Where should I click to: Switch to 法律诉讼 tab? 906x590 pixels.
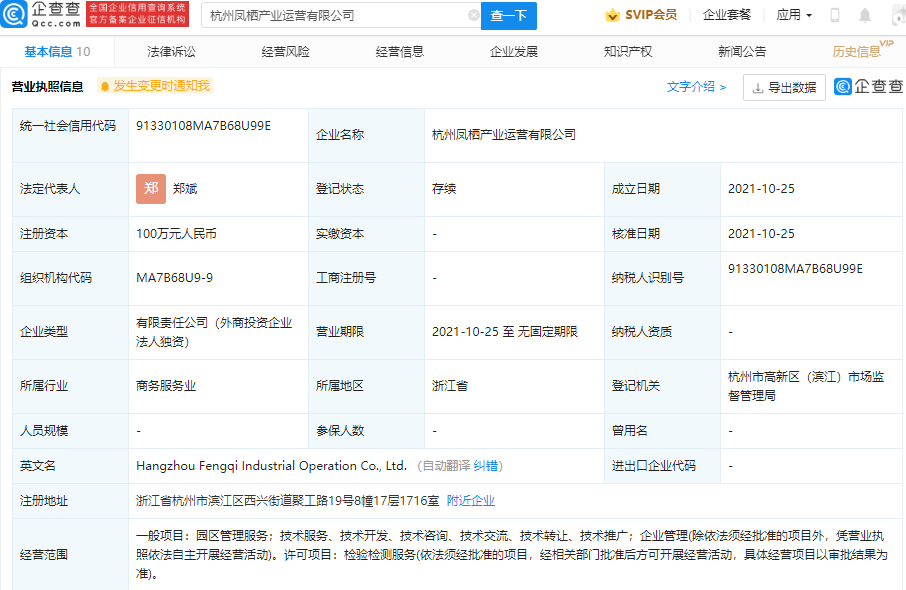171,51
